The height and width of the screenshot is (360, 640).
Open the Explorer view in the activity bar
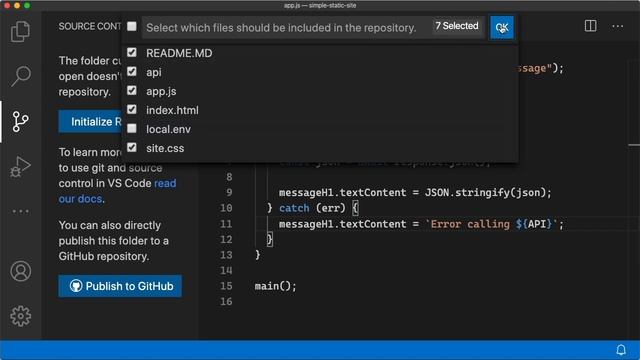20,31
